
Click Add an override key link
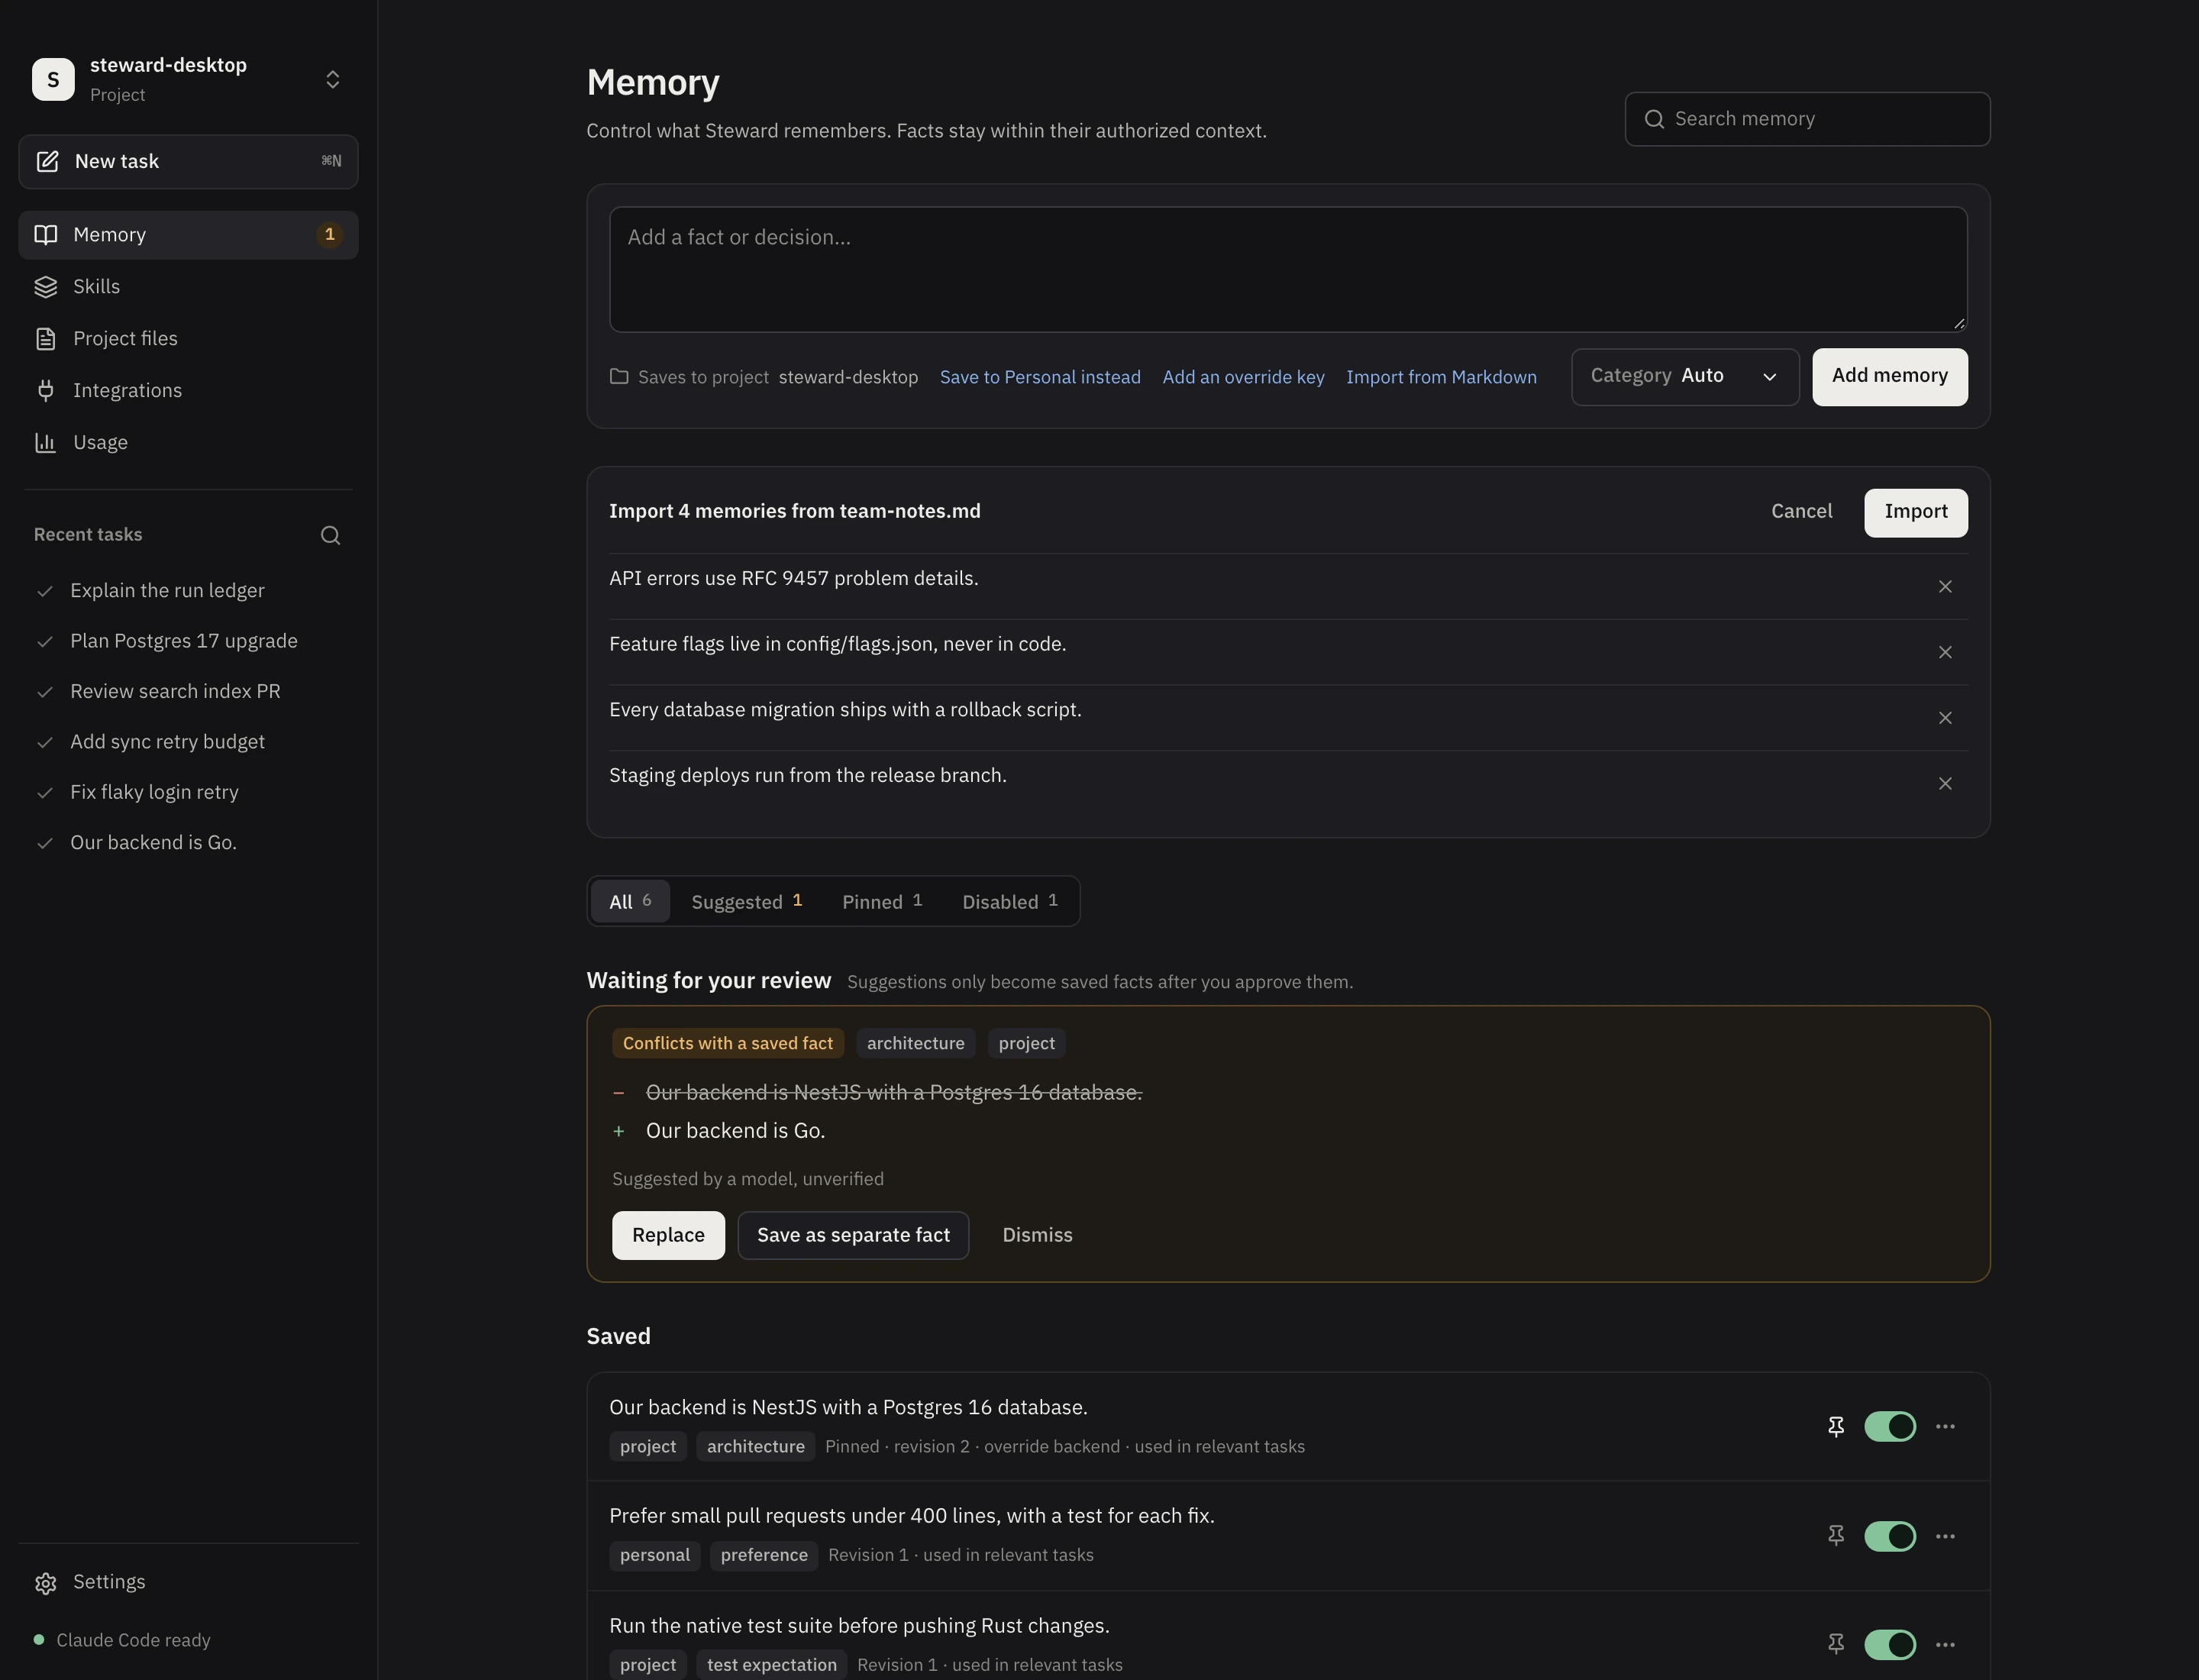(x=1243, y=377)
